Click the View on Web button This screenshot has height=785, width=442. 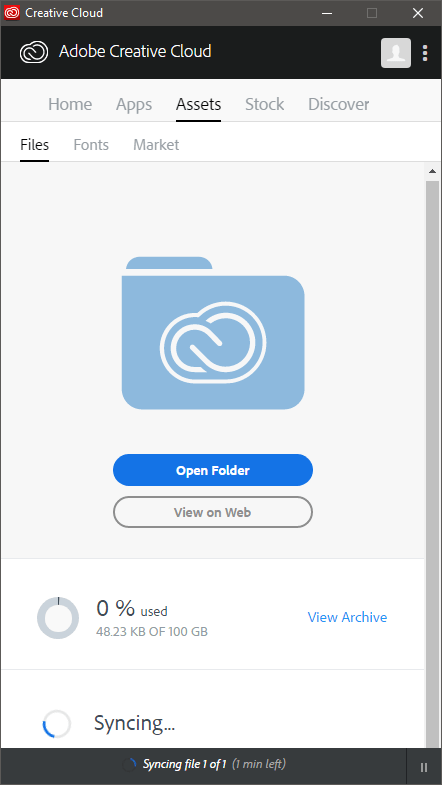(213, 512)
